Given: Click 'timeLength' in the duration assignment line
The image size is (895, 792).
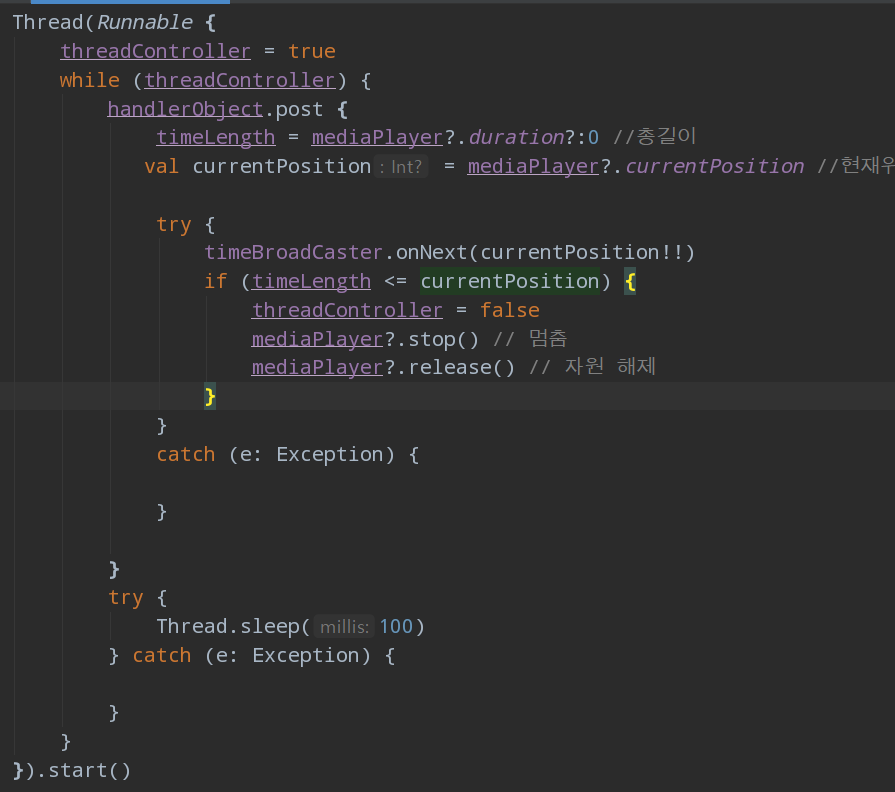Looking at the screenshot, I should pos(216,138).
